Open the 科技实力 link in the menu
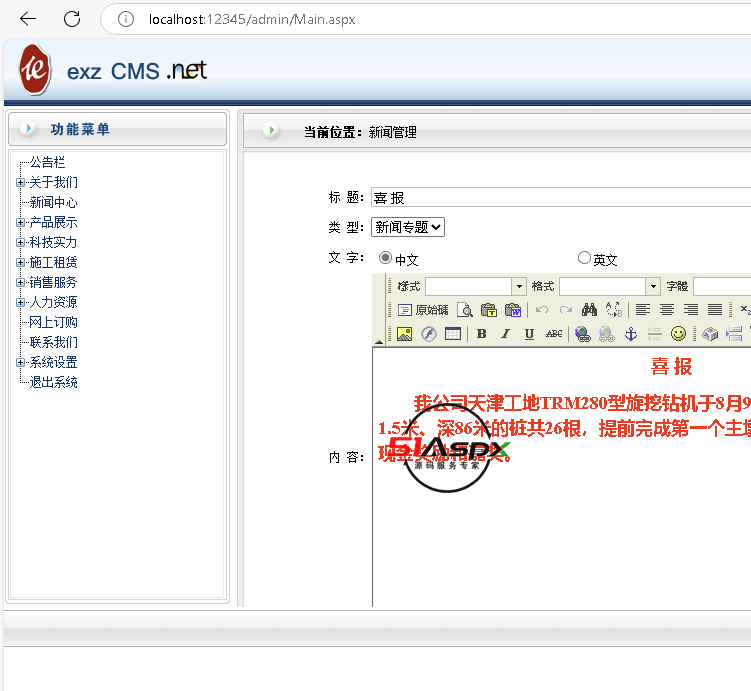This screenshot has height=691, width=751. [53, 242]
